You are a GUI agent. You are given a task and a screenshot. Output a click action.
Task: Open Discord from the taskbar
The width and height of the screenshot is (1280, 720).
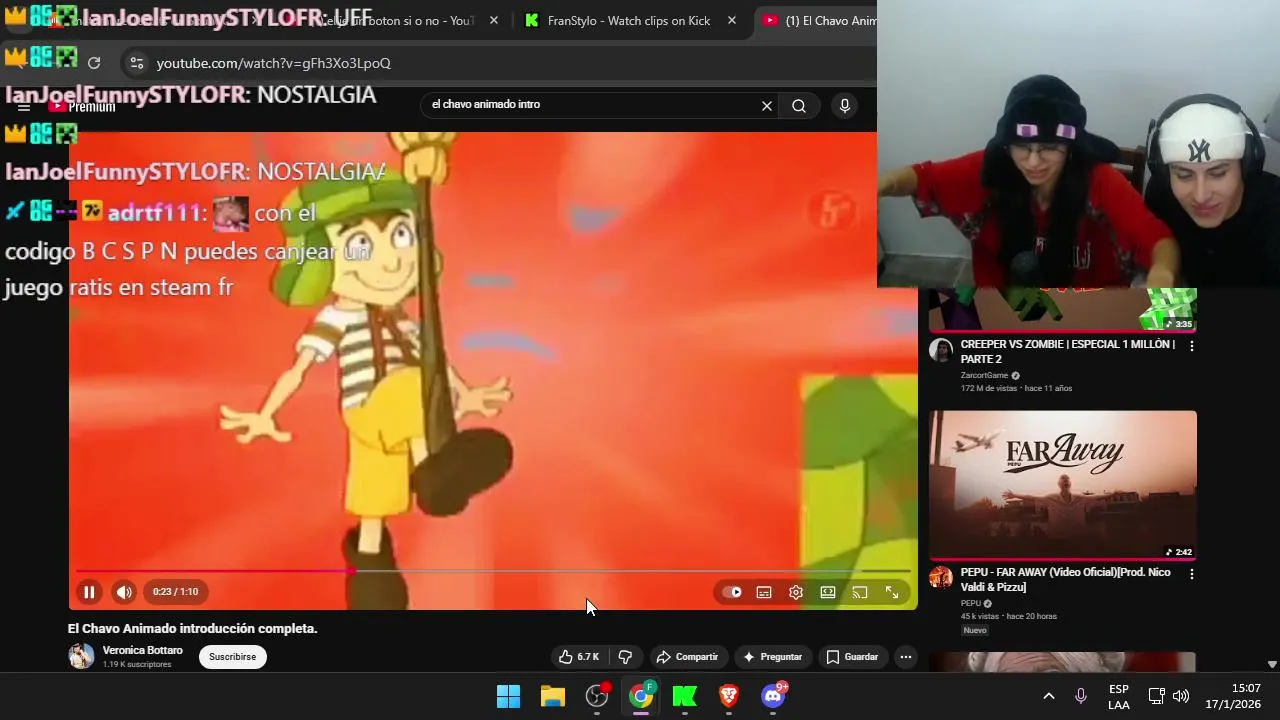773,696
